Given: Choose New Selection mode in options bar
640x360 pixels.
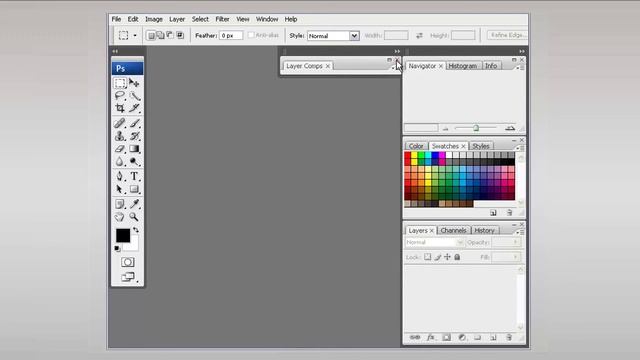Looking at the screenshot, I should pos(151,36).
